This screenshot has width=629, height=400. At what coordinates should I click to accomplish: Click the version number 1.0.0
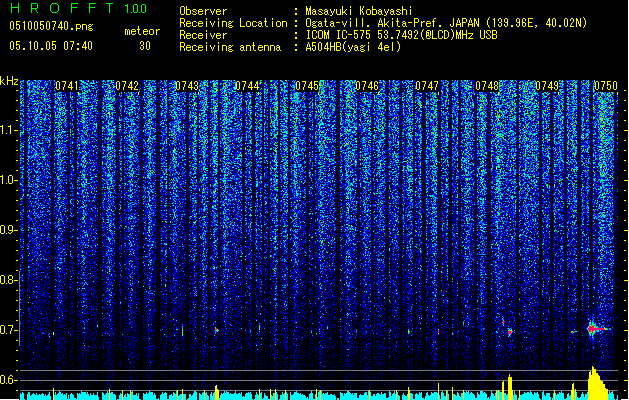pyautogui.click(x=135, y=9)
